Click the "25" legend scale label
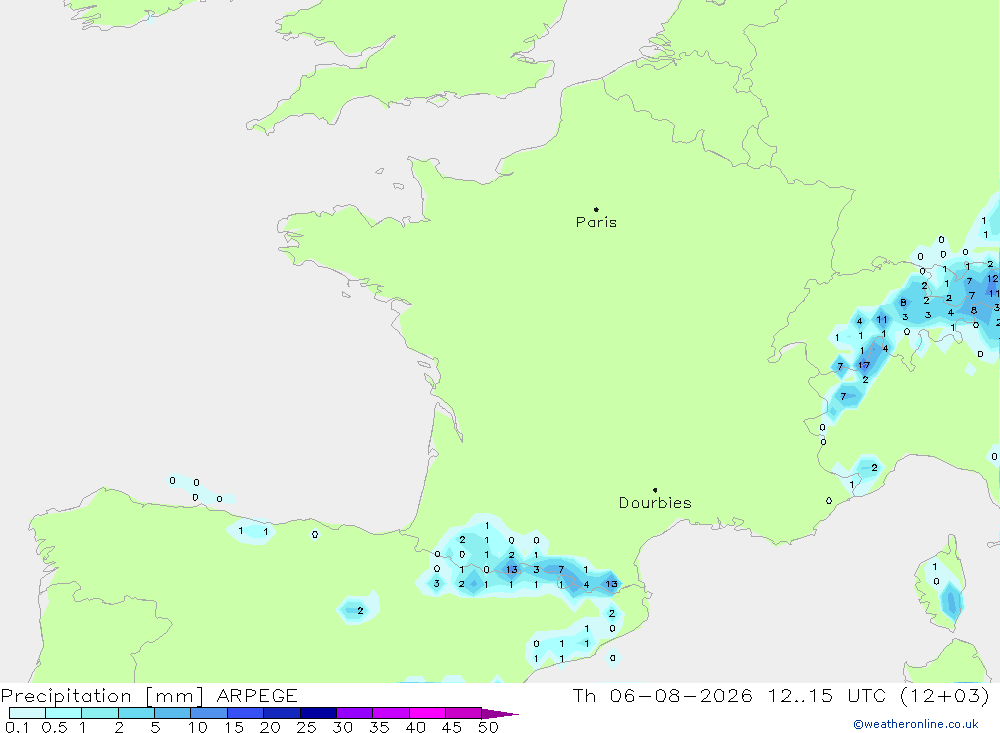Image resolution: width=1000 pixels, height=733 pixels. (x=306, y=727)
